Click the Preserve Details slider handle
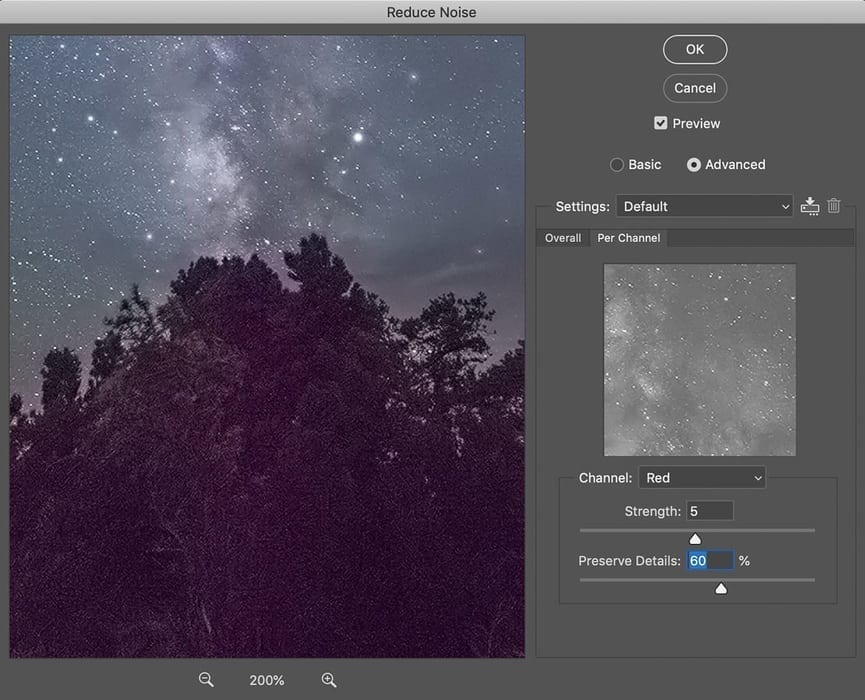The height and width of the screenshot is (700, 865). (721, 589)
